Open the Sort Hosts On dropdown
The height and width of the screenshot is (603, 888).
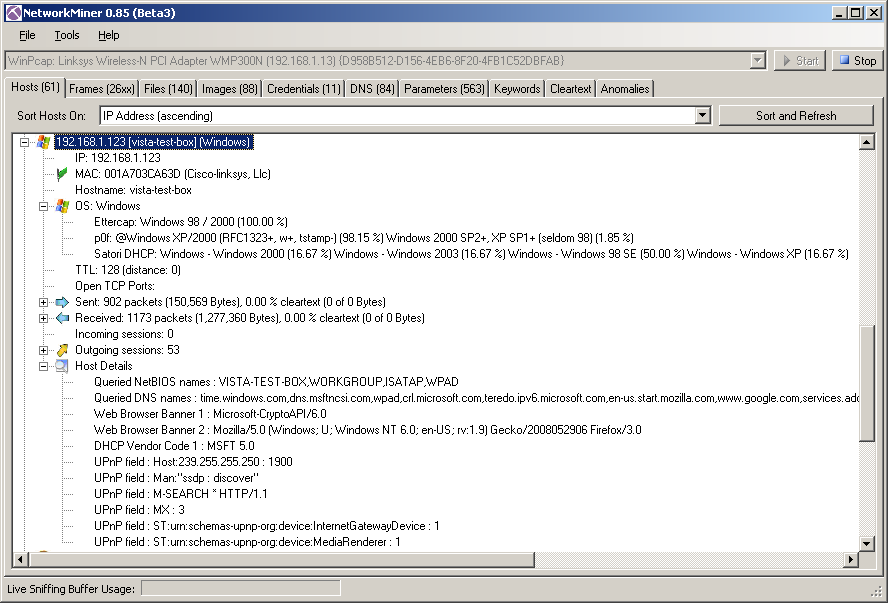point(702,116)
